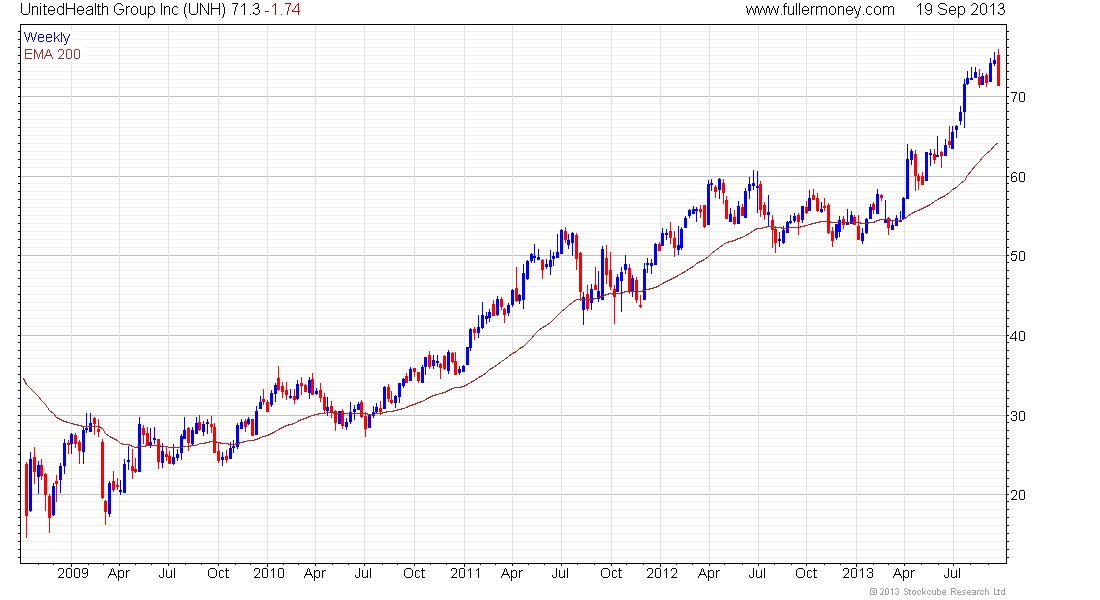The width and height of the screenshot is (1100, 600).
Task: Click the 70 price axis label
Action: coord(1017,97)
